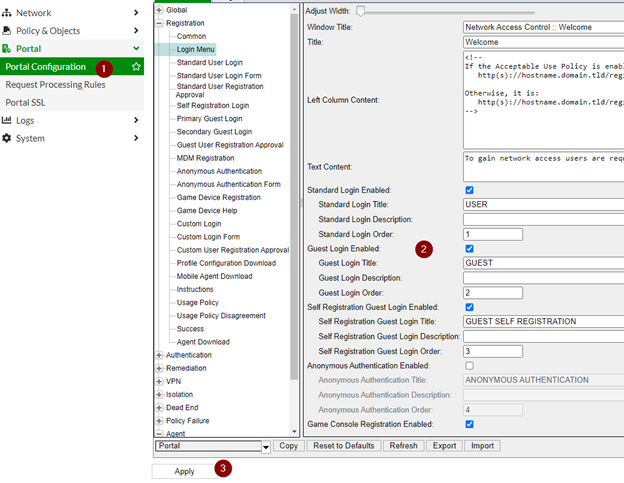Click the Refresh button
The height and width of the screenshot is (483, 624).
[x=404, y=446]
